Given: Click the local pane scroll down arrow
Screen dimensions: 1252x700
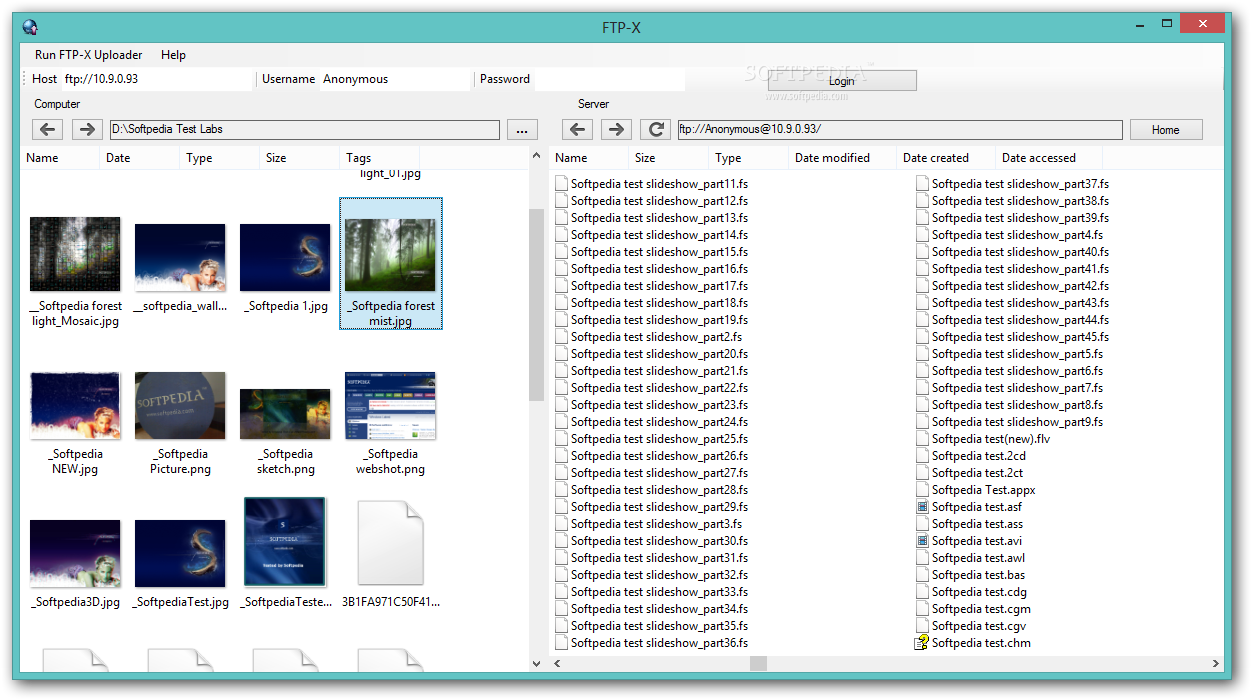Looking at the screenshot, I should click(x=536, y=662).
